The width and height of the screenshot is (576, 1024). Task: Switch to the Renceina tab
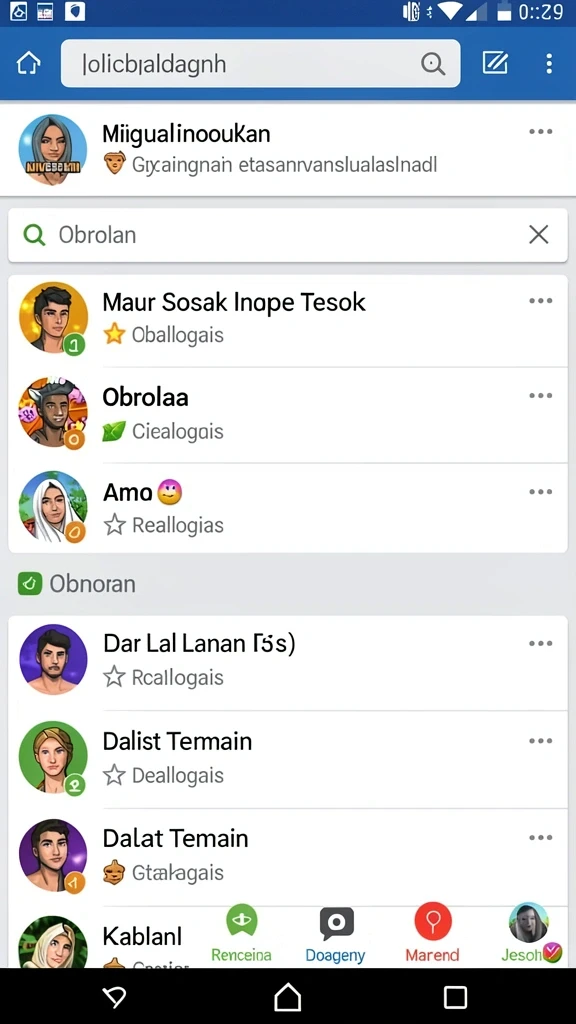point(241,935)
